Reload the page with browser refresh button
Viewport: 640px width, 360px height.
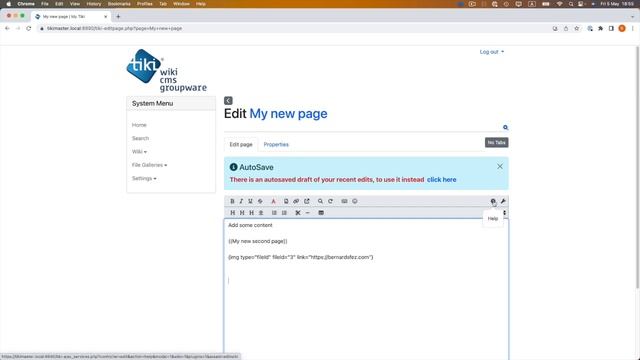point(29,29)
